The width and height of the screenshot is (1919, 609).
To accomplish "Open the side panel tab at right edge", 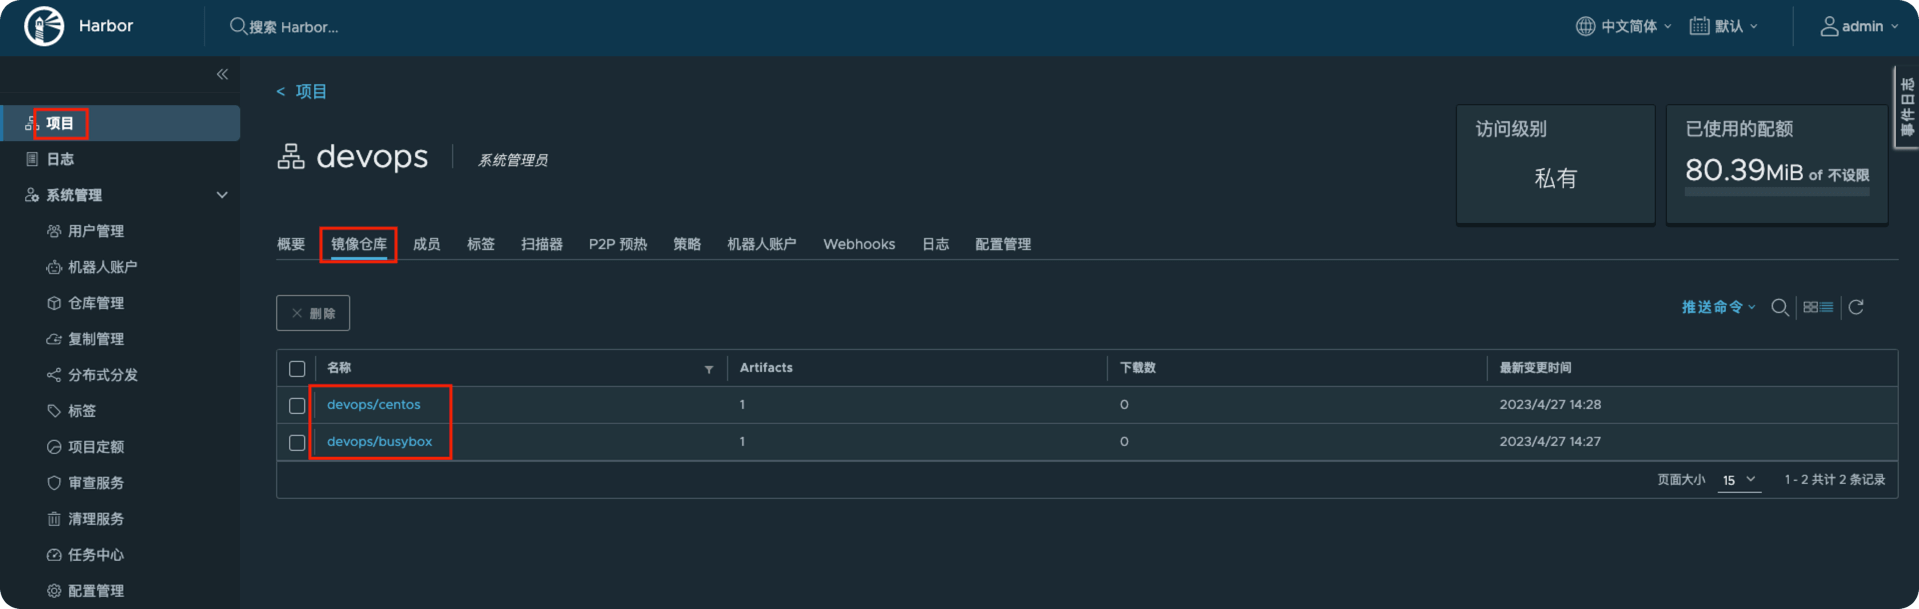I will point(1907,108).
